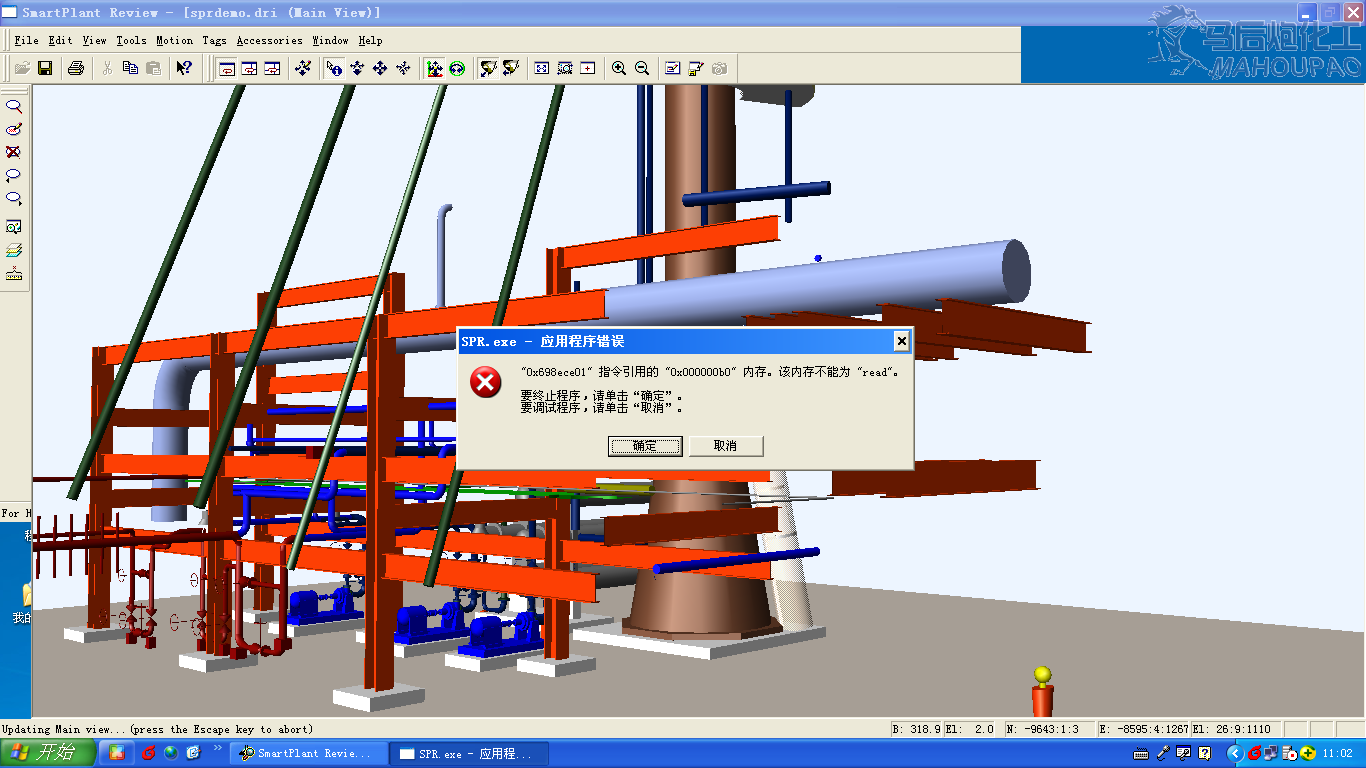Open the Edit menu
The width and height of the screenshot is (1366, 768).
point(60,40)
